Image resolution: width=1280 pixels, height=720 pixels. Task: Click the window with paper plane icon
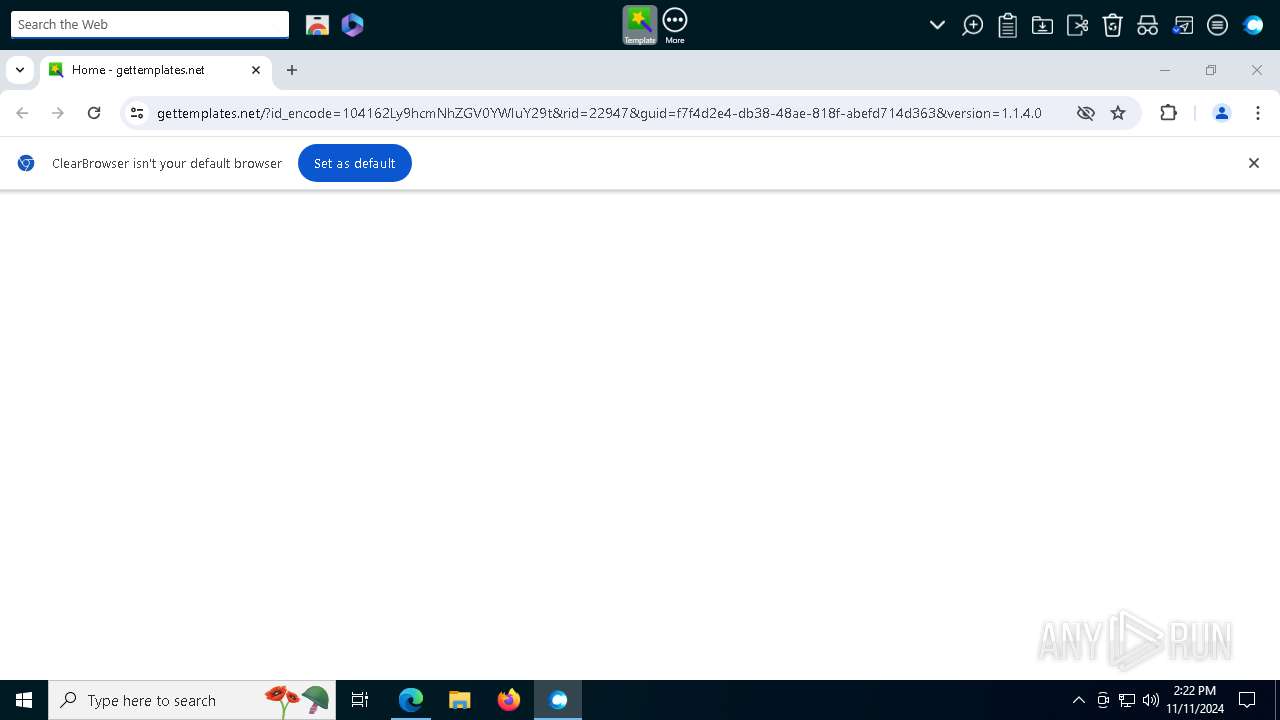point(1182,25)
